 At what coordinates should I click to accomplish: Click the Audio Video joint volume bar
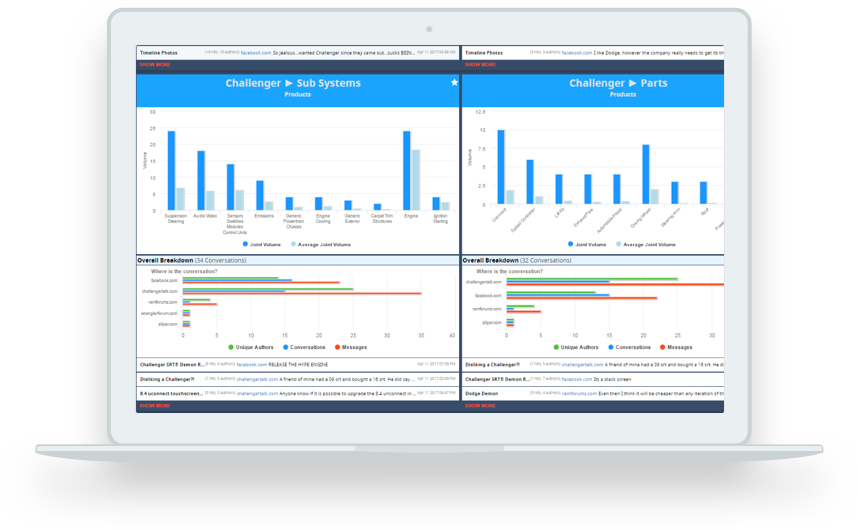click(x=201, y=180)
